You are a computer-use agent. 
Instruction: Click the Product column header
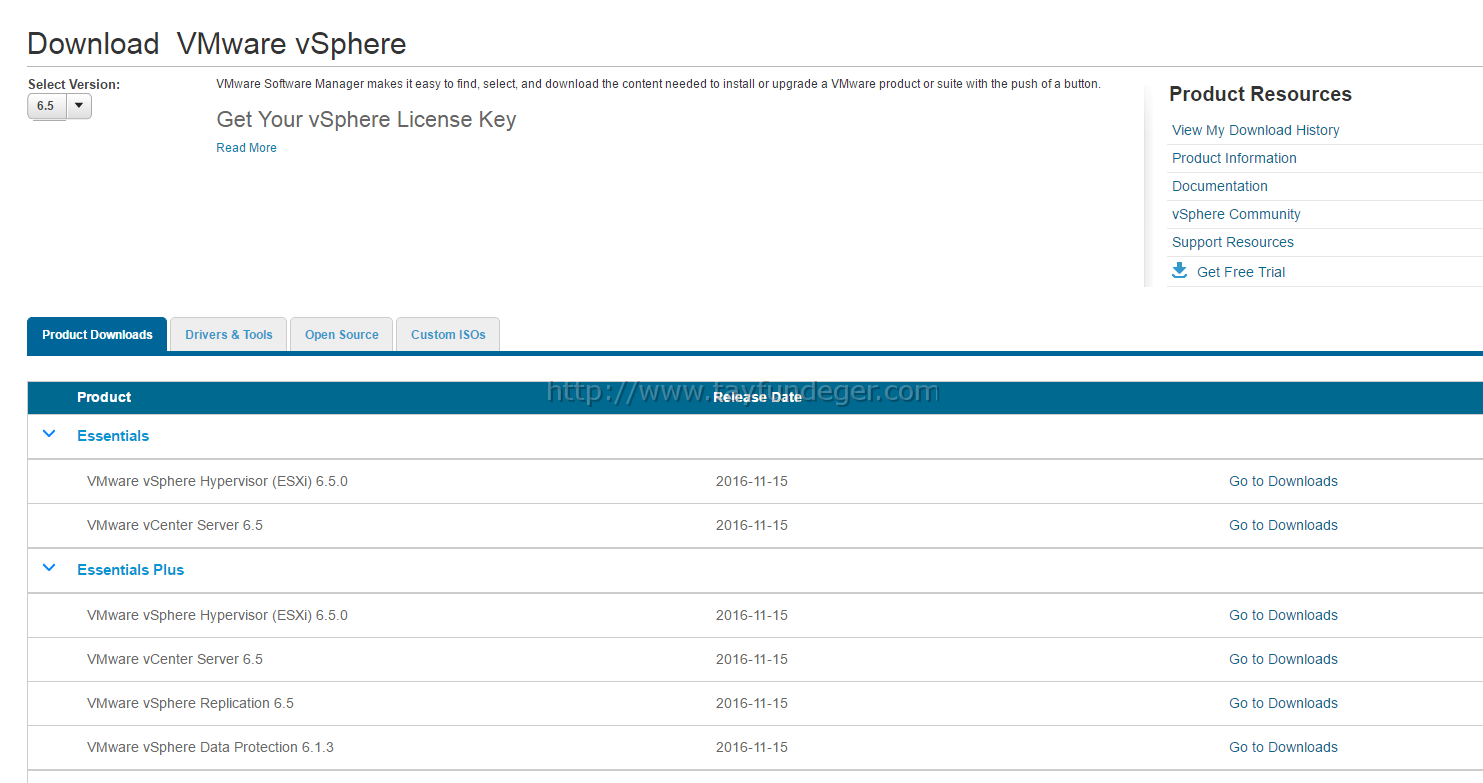tap(104, 397)
